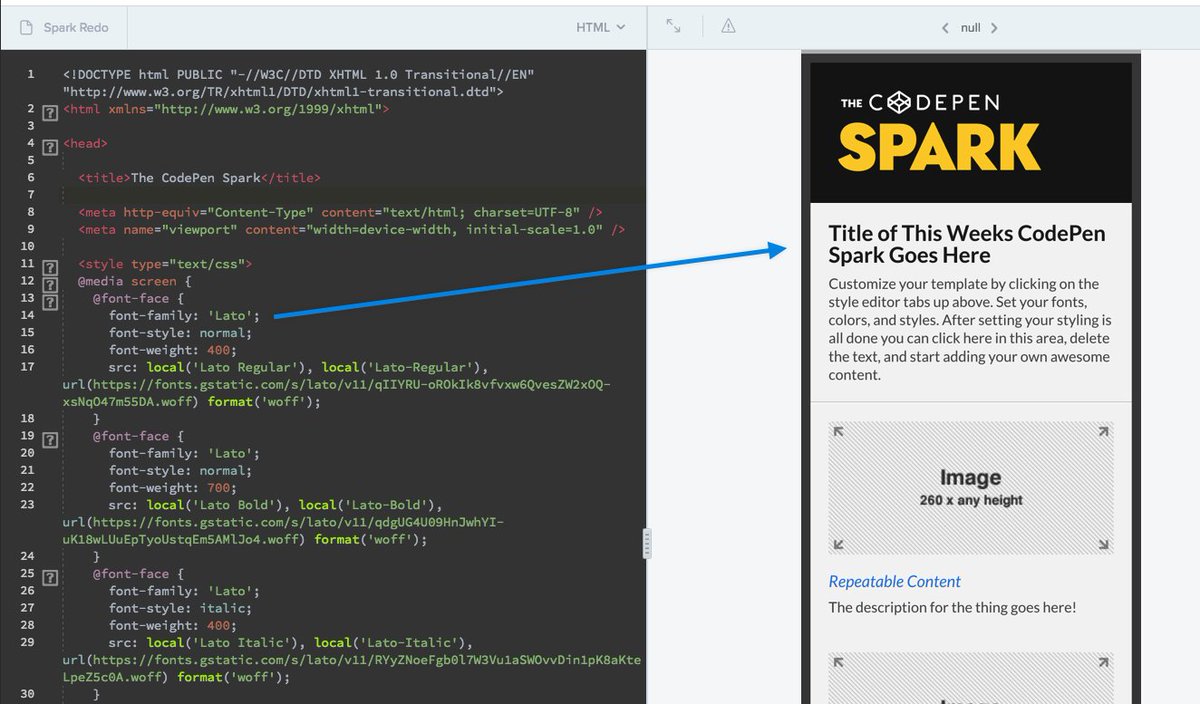Expand preview with the fullscreen arrows icon

coord(673,27)
